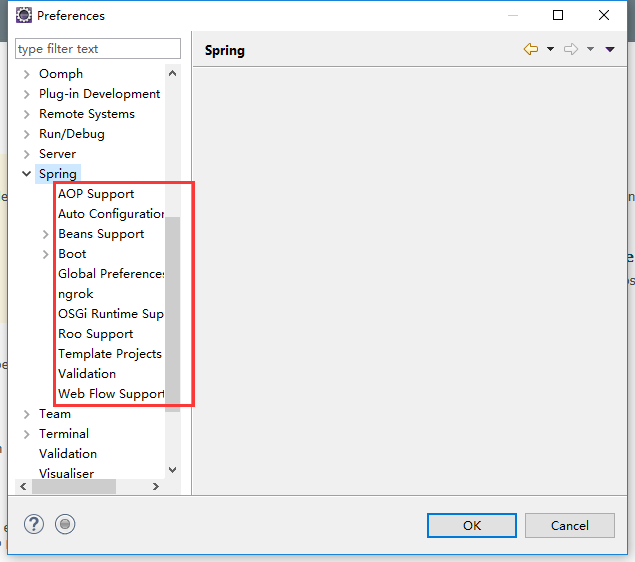Viewport: 635px width, 562px height.
Task: Expand the Team node
Action: tap(27, 414)
